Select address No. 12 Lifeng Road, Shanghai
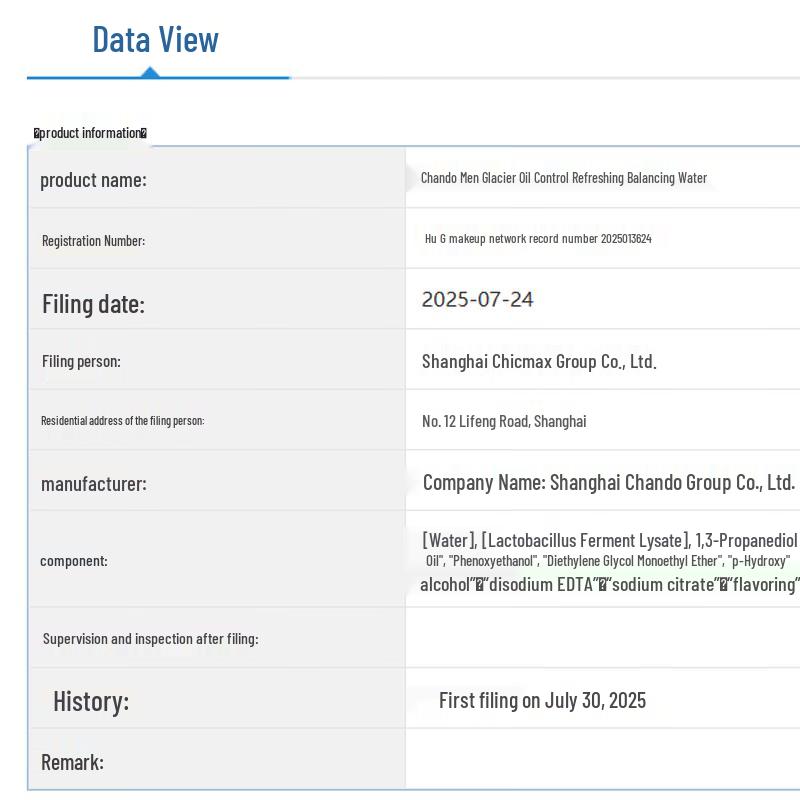Viewport: 800px width, 800px height. click(504, 421)
